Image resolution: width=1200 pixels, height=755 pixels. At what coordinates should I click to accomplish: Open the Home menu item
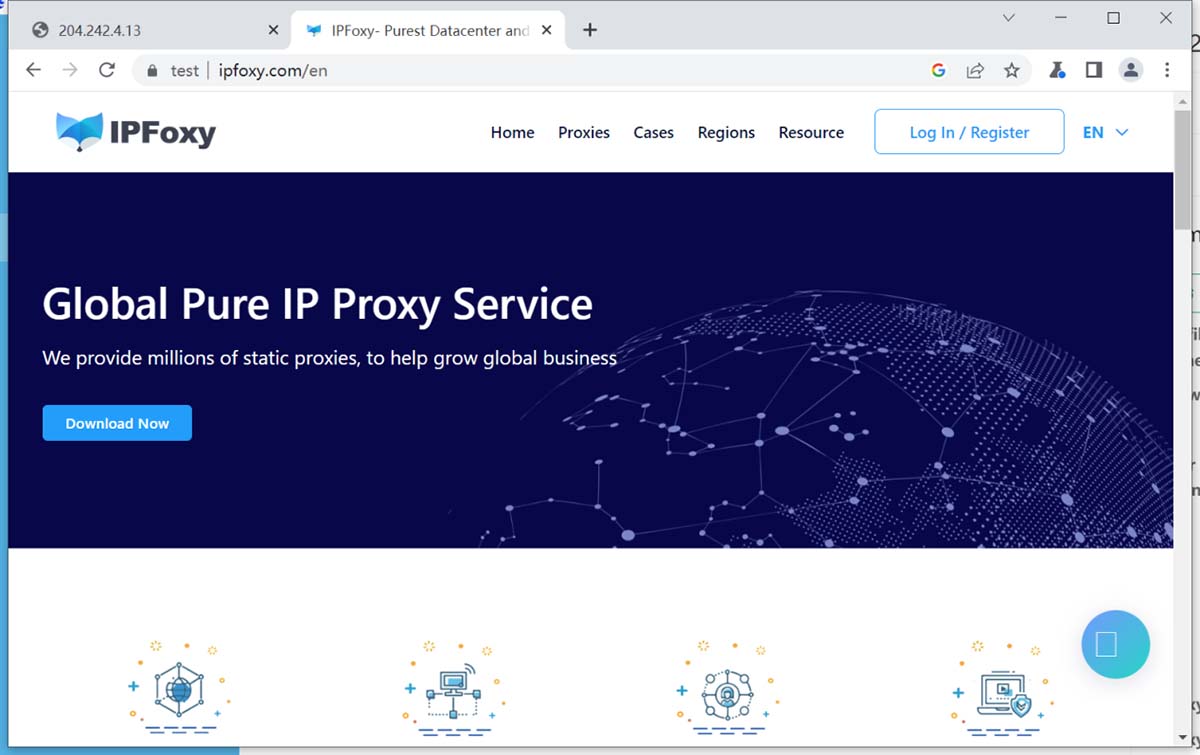tap(512, 132)
